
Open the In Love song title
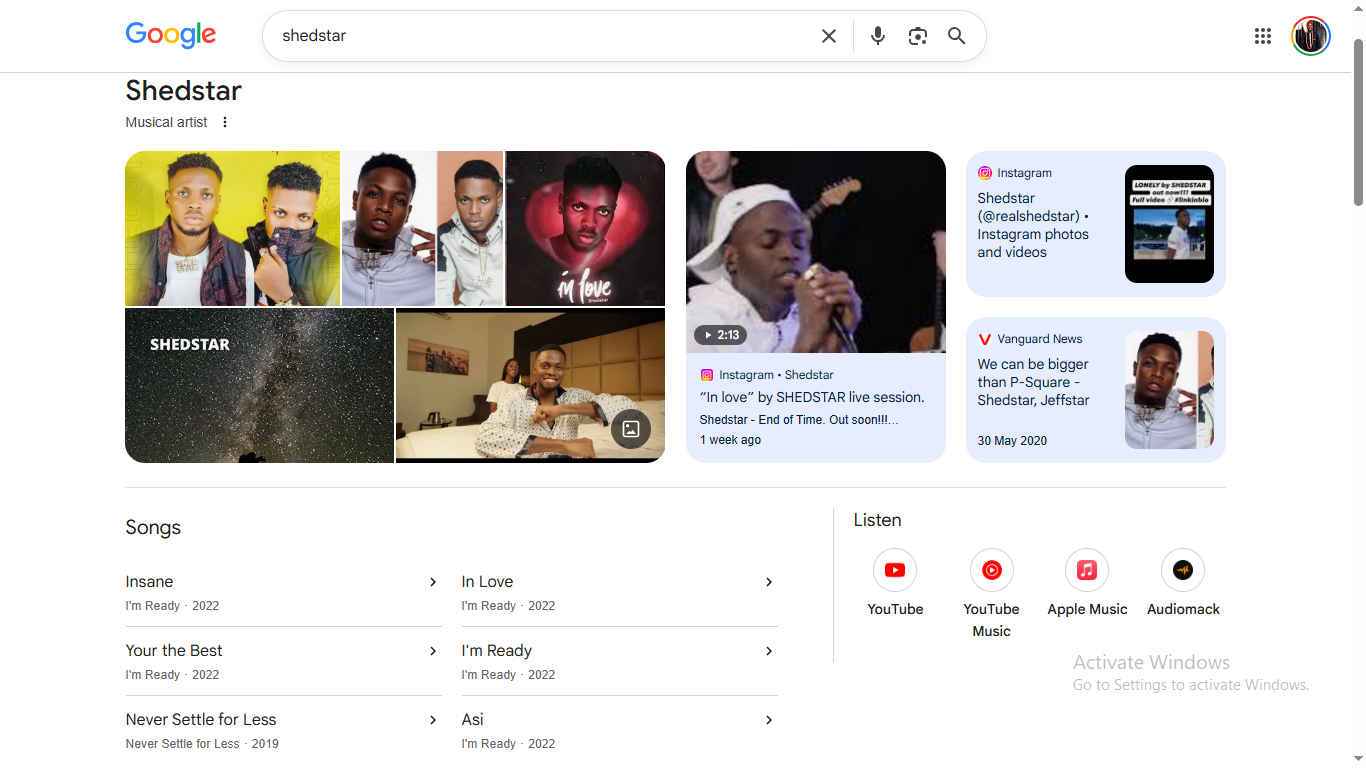487,582
